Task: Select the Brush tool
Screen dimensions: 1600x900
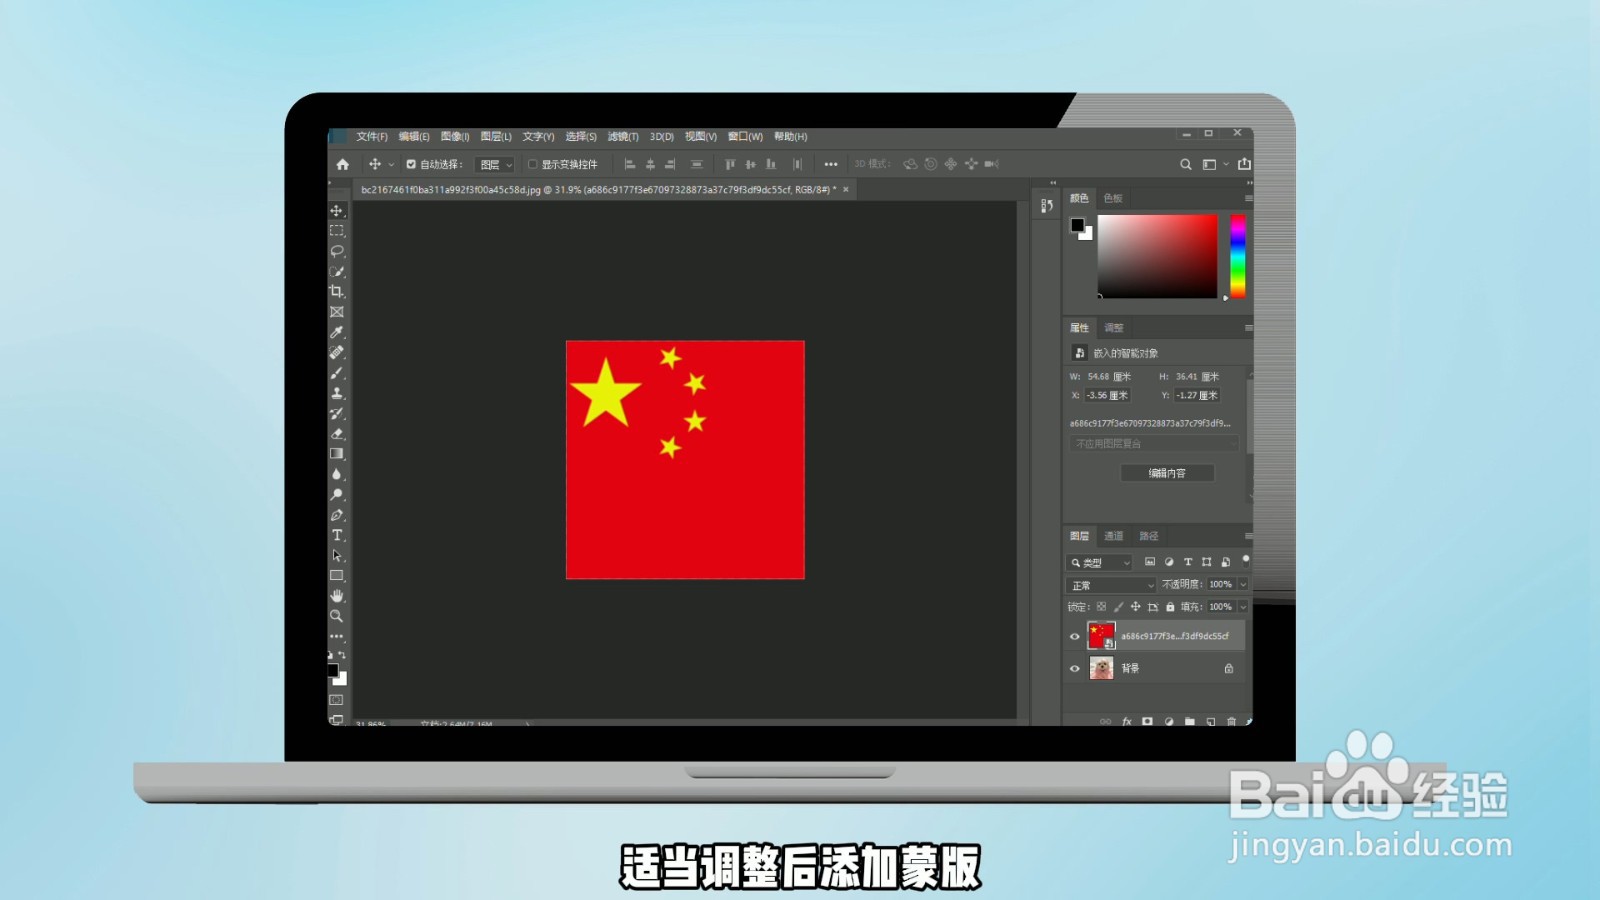Action: coord(337,372)
